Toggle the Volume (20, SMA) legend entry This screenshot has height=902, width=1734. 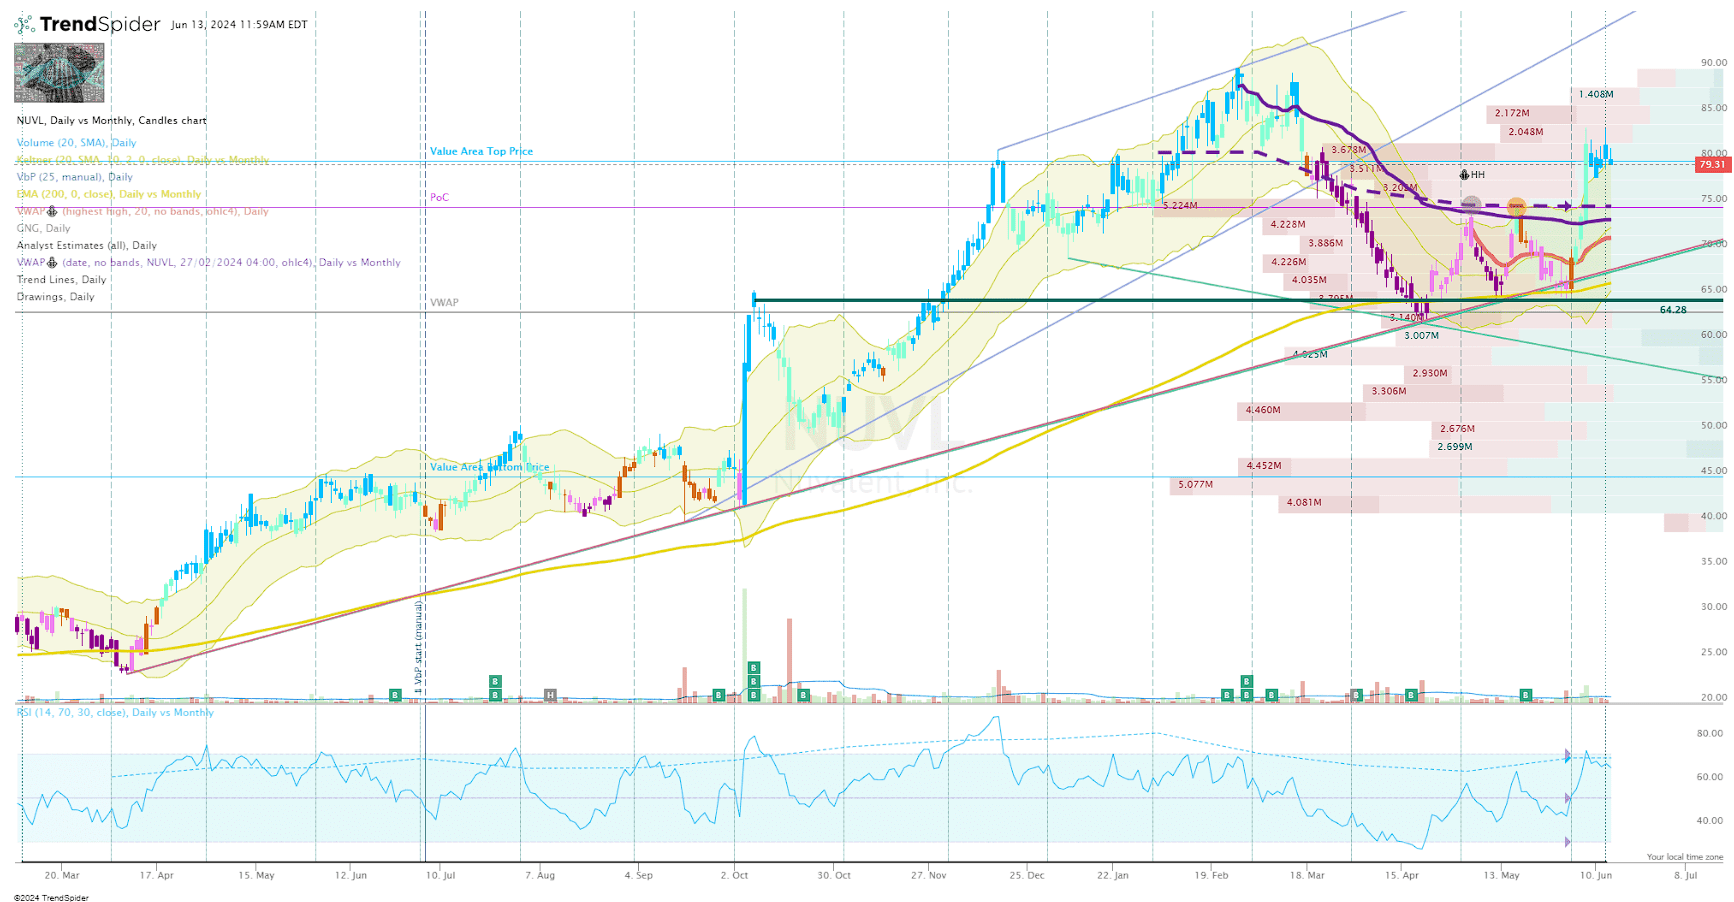tap(76, 142)
